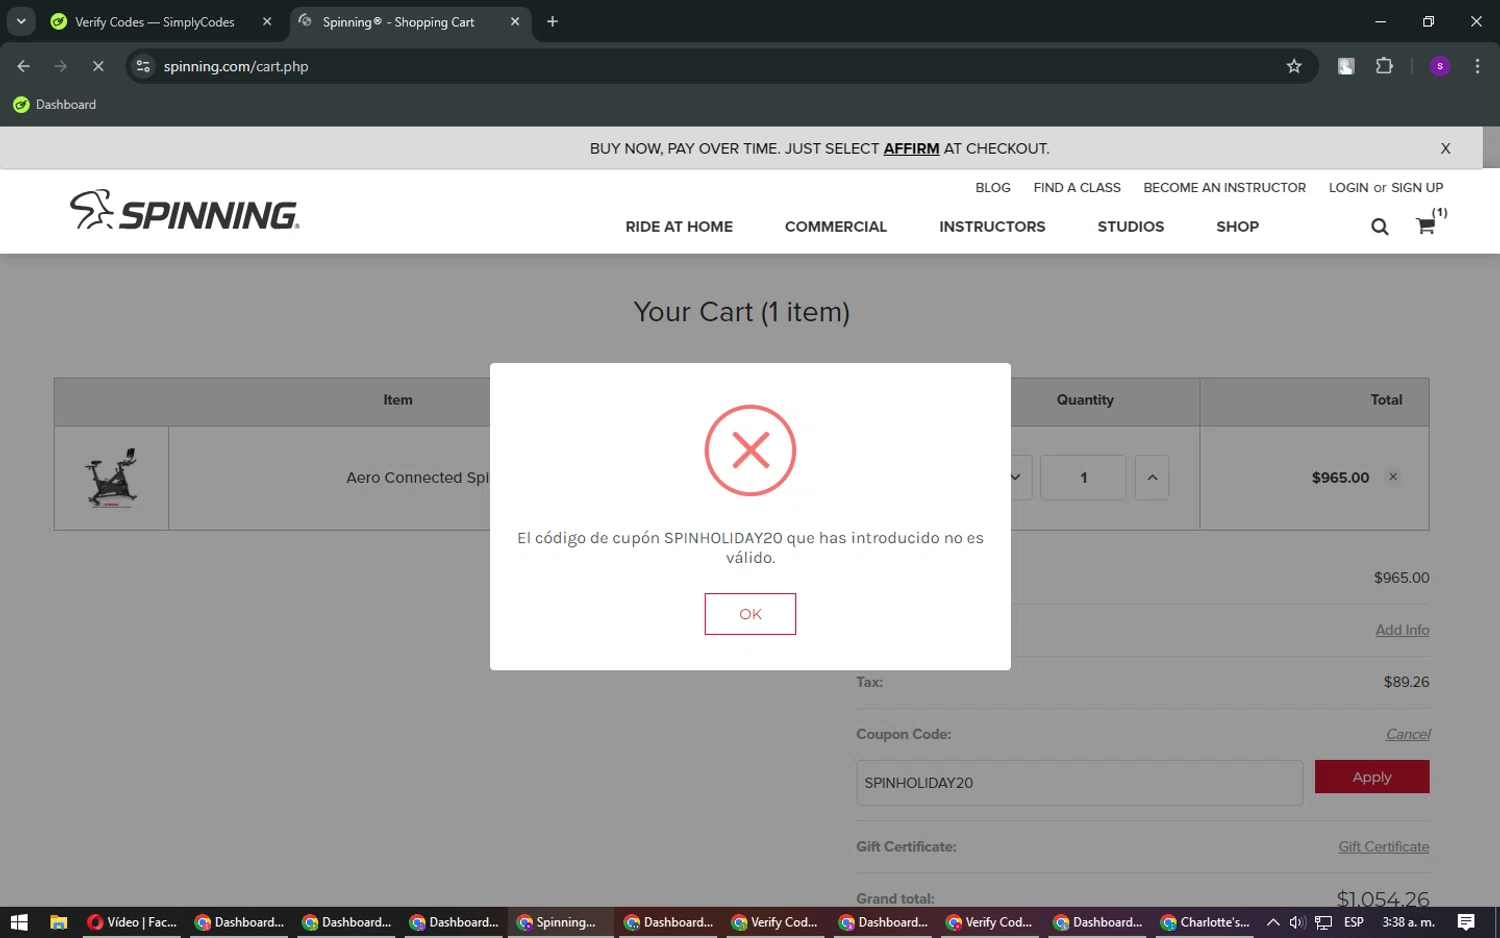Open FIND A CLASS link
Viewport: 1500px width, 938px height.
[1077, 188]
